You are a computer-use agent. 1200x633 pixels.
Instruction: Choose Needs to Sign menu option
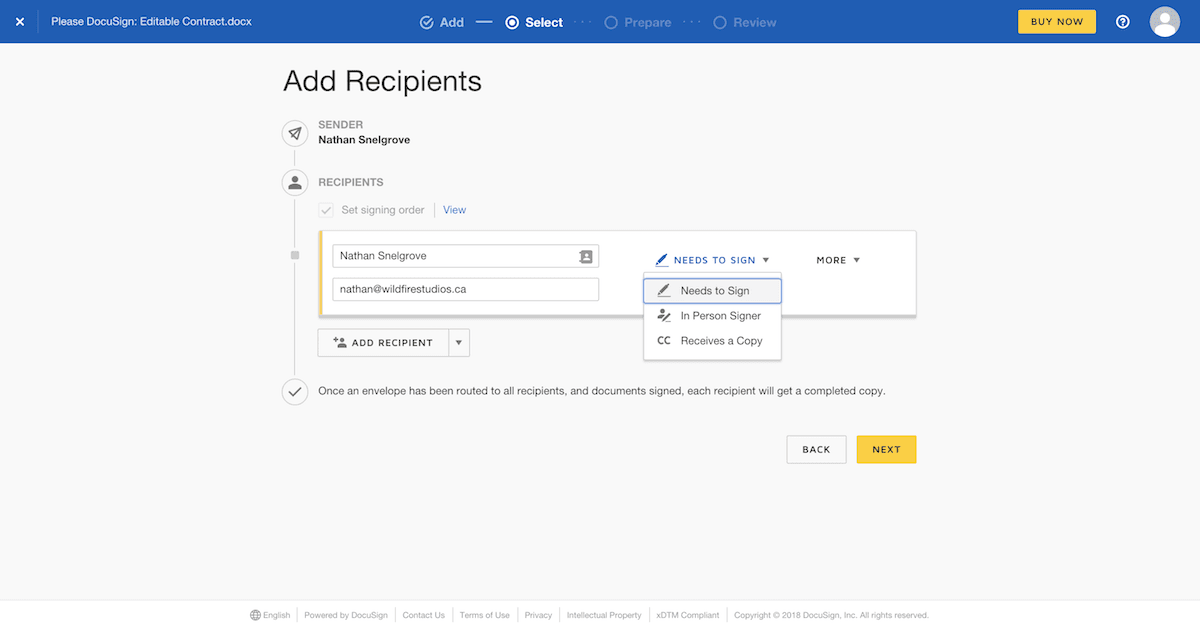click(713, 291)
